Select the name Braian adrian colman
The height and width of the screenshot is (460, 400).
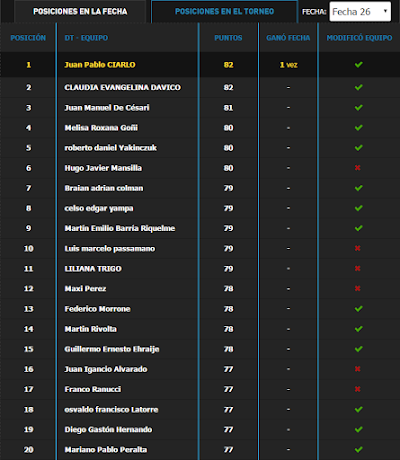(104, 188)
